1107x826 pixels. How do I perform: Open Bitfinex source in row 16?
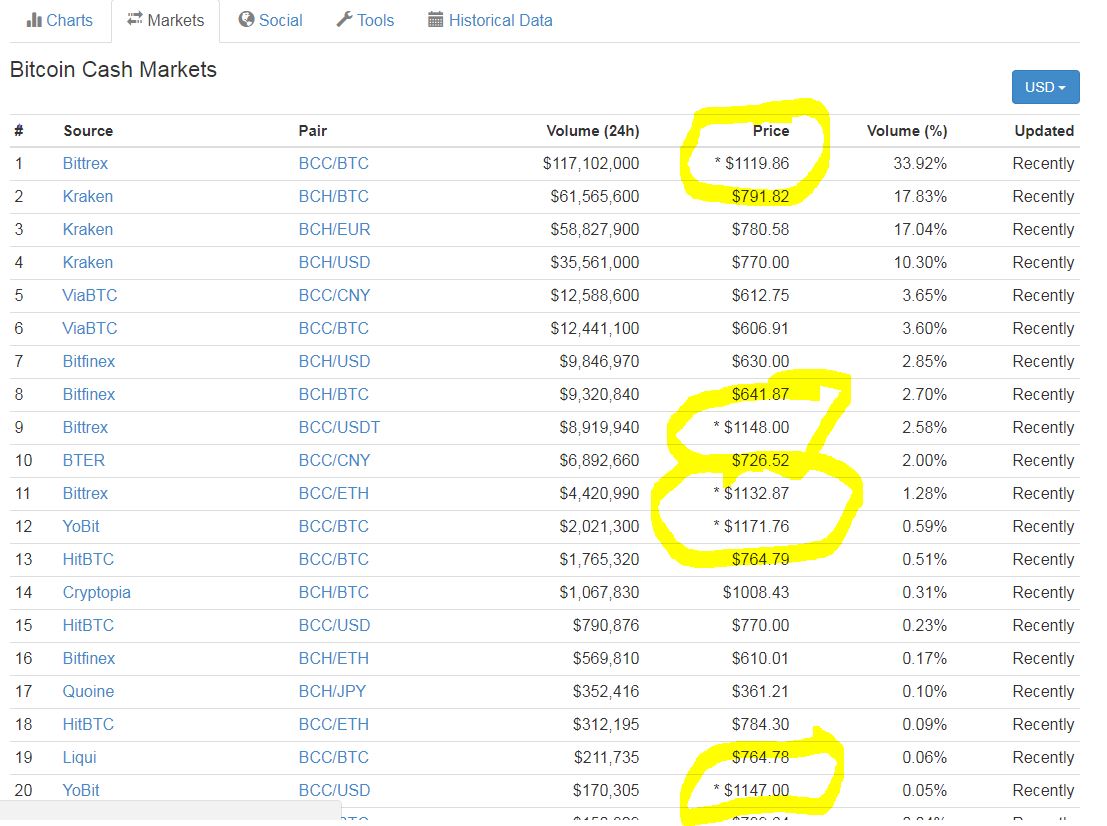pyautogui.click(x=88, y=659)
